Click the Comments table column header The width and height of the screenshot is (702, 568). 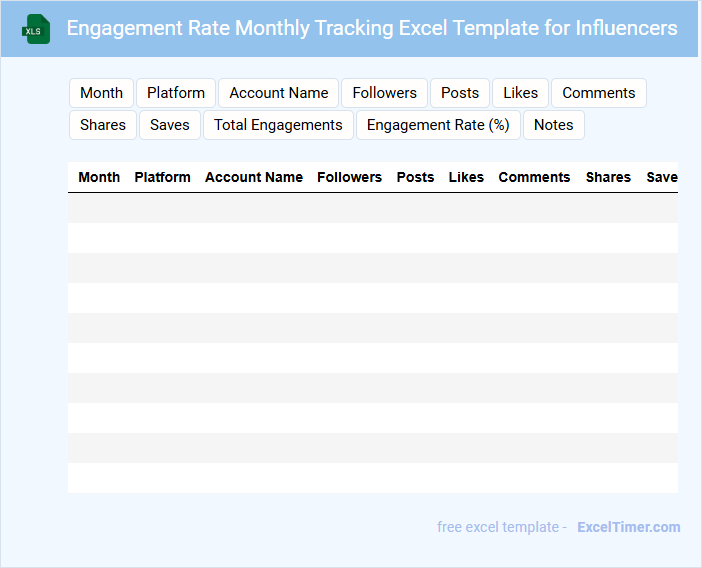(x=534, y=177)
